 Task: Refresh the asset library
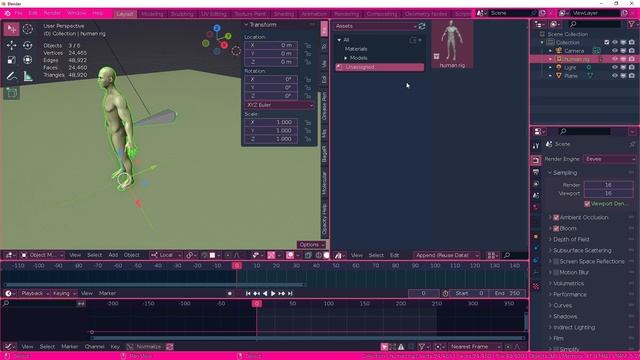pos(422,26)
